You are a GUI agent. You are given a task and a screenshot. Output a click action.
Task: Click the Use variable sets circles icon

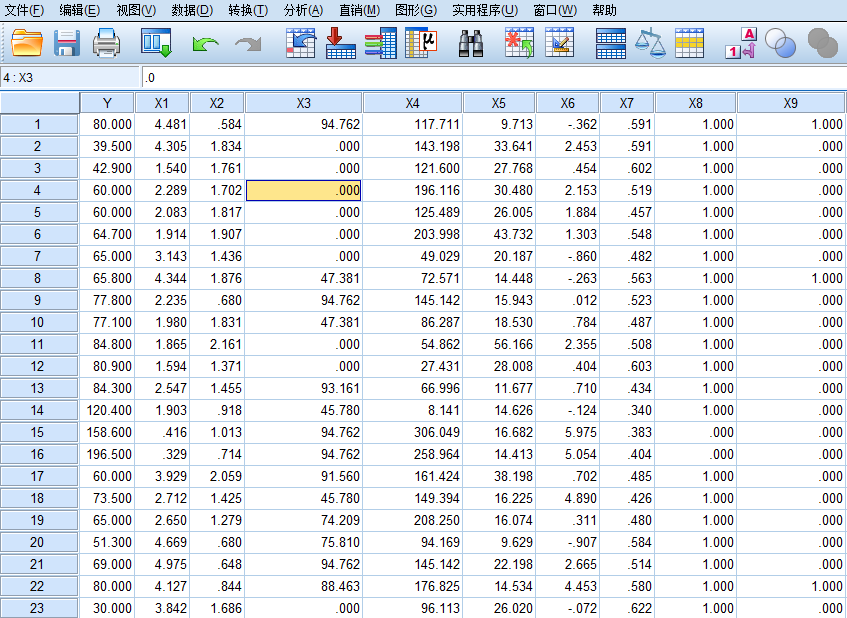coord(781,43)
